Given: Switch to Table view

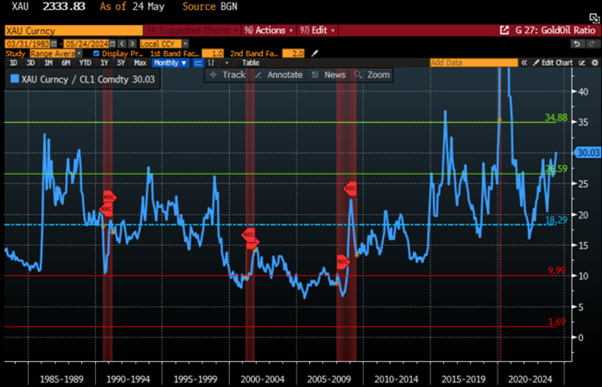Looking at the screenshot, I should coord(251,63).
